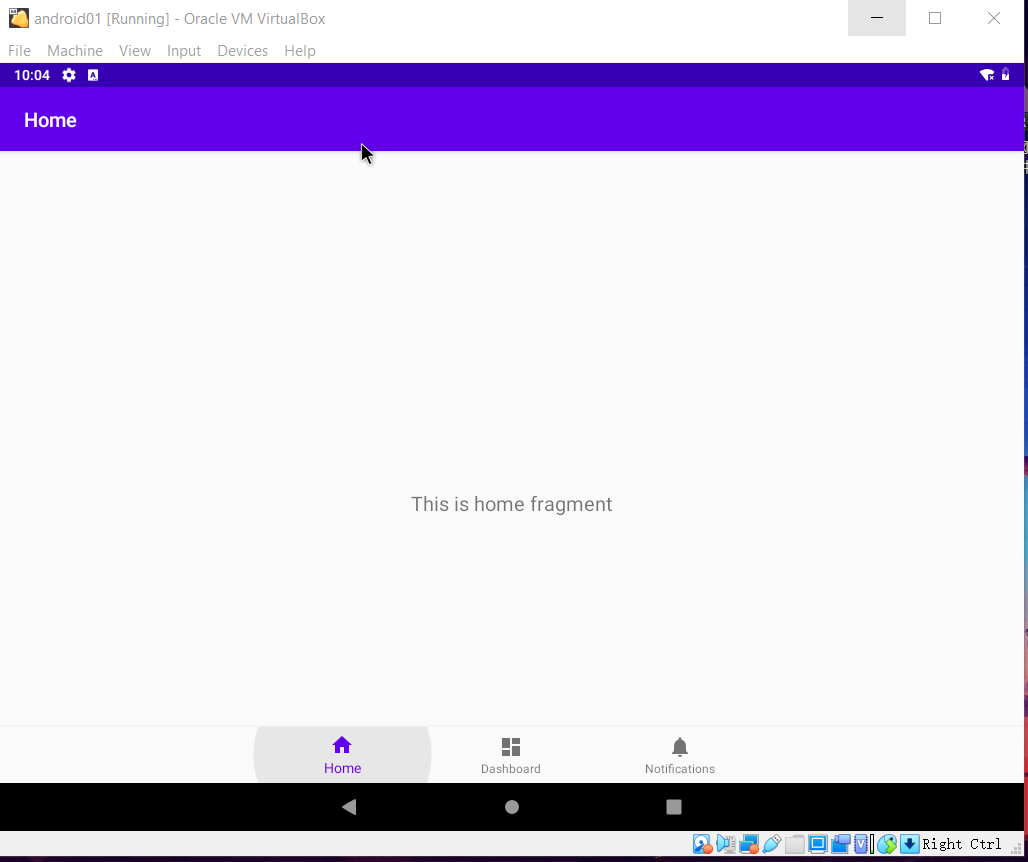This screenshot has height=862, width=1028.
Task: Minimize the VirtualBox window
Action: click(x=877, y=18)
